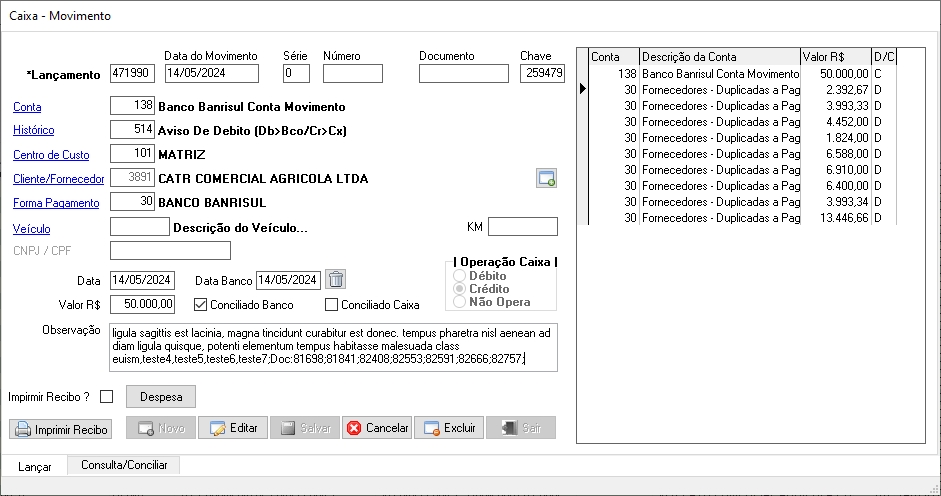
Task: Select the Crédito radio option
Action: pyautogui.click(x=460, y=289)
